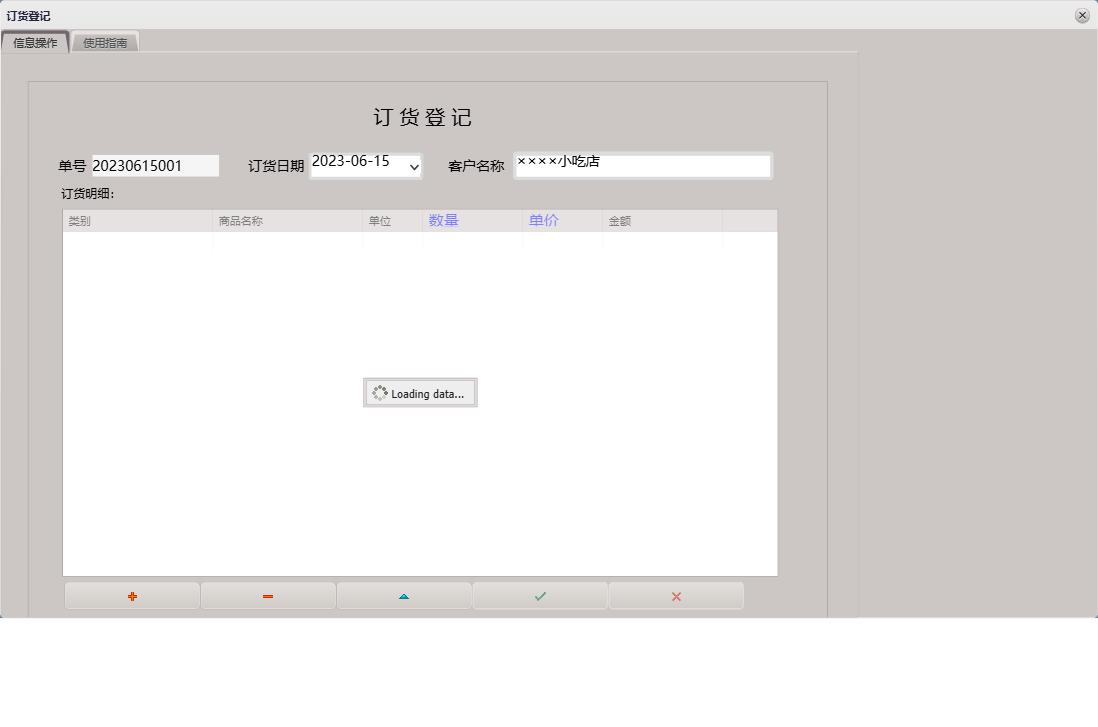Click the 订货明细 label
Image resolution: width=1098 pixels, height=727 pixels.
88,194
